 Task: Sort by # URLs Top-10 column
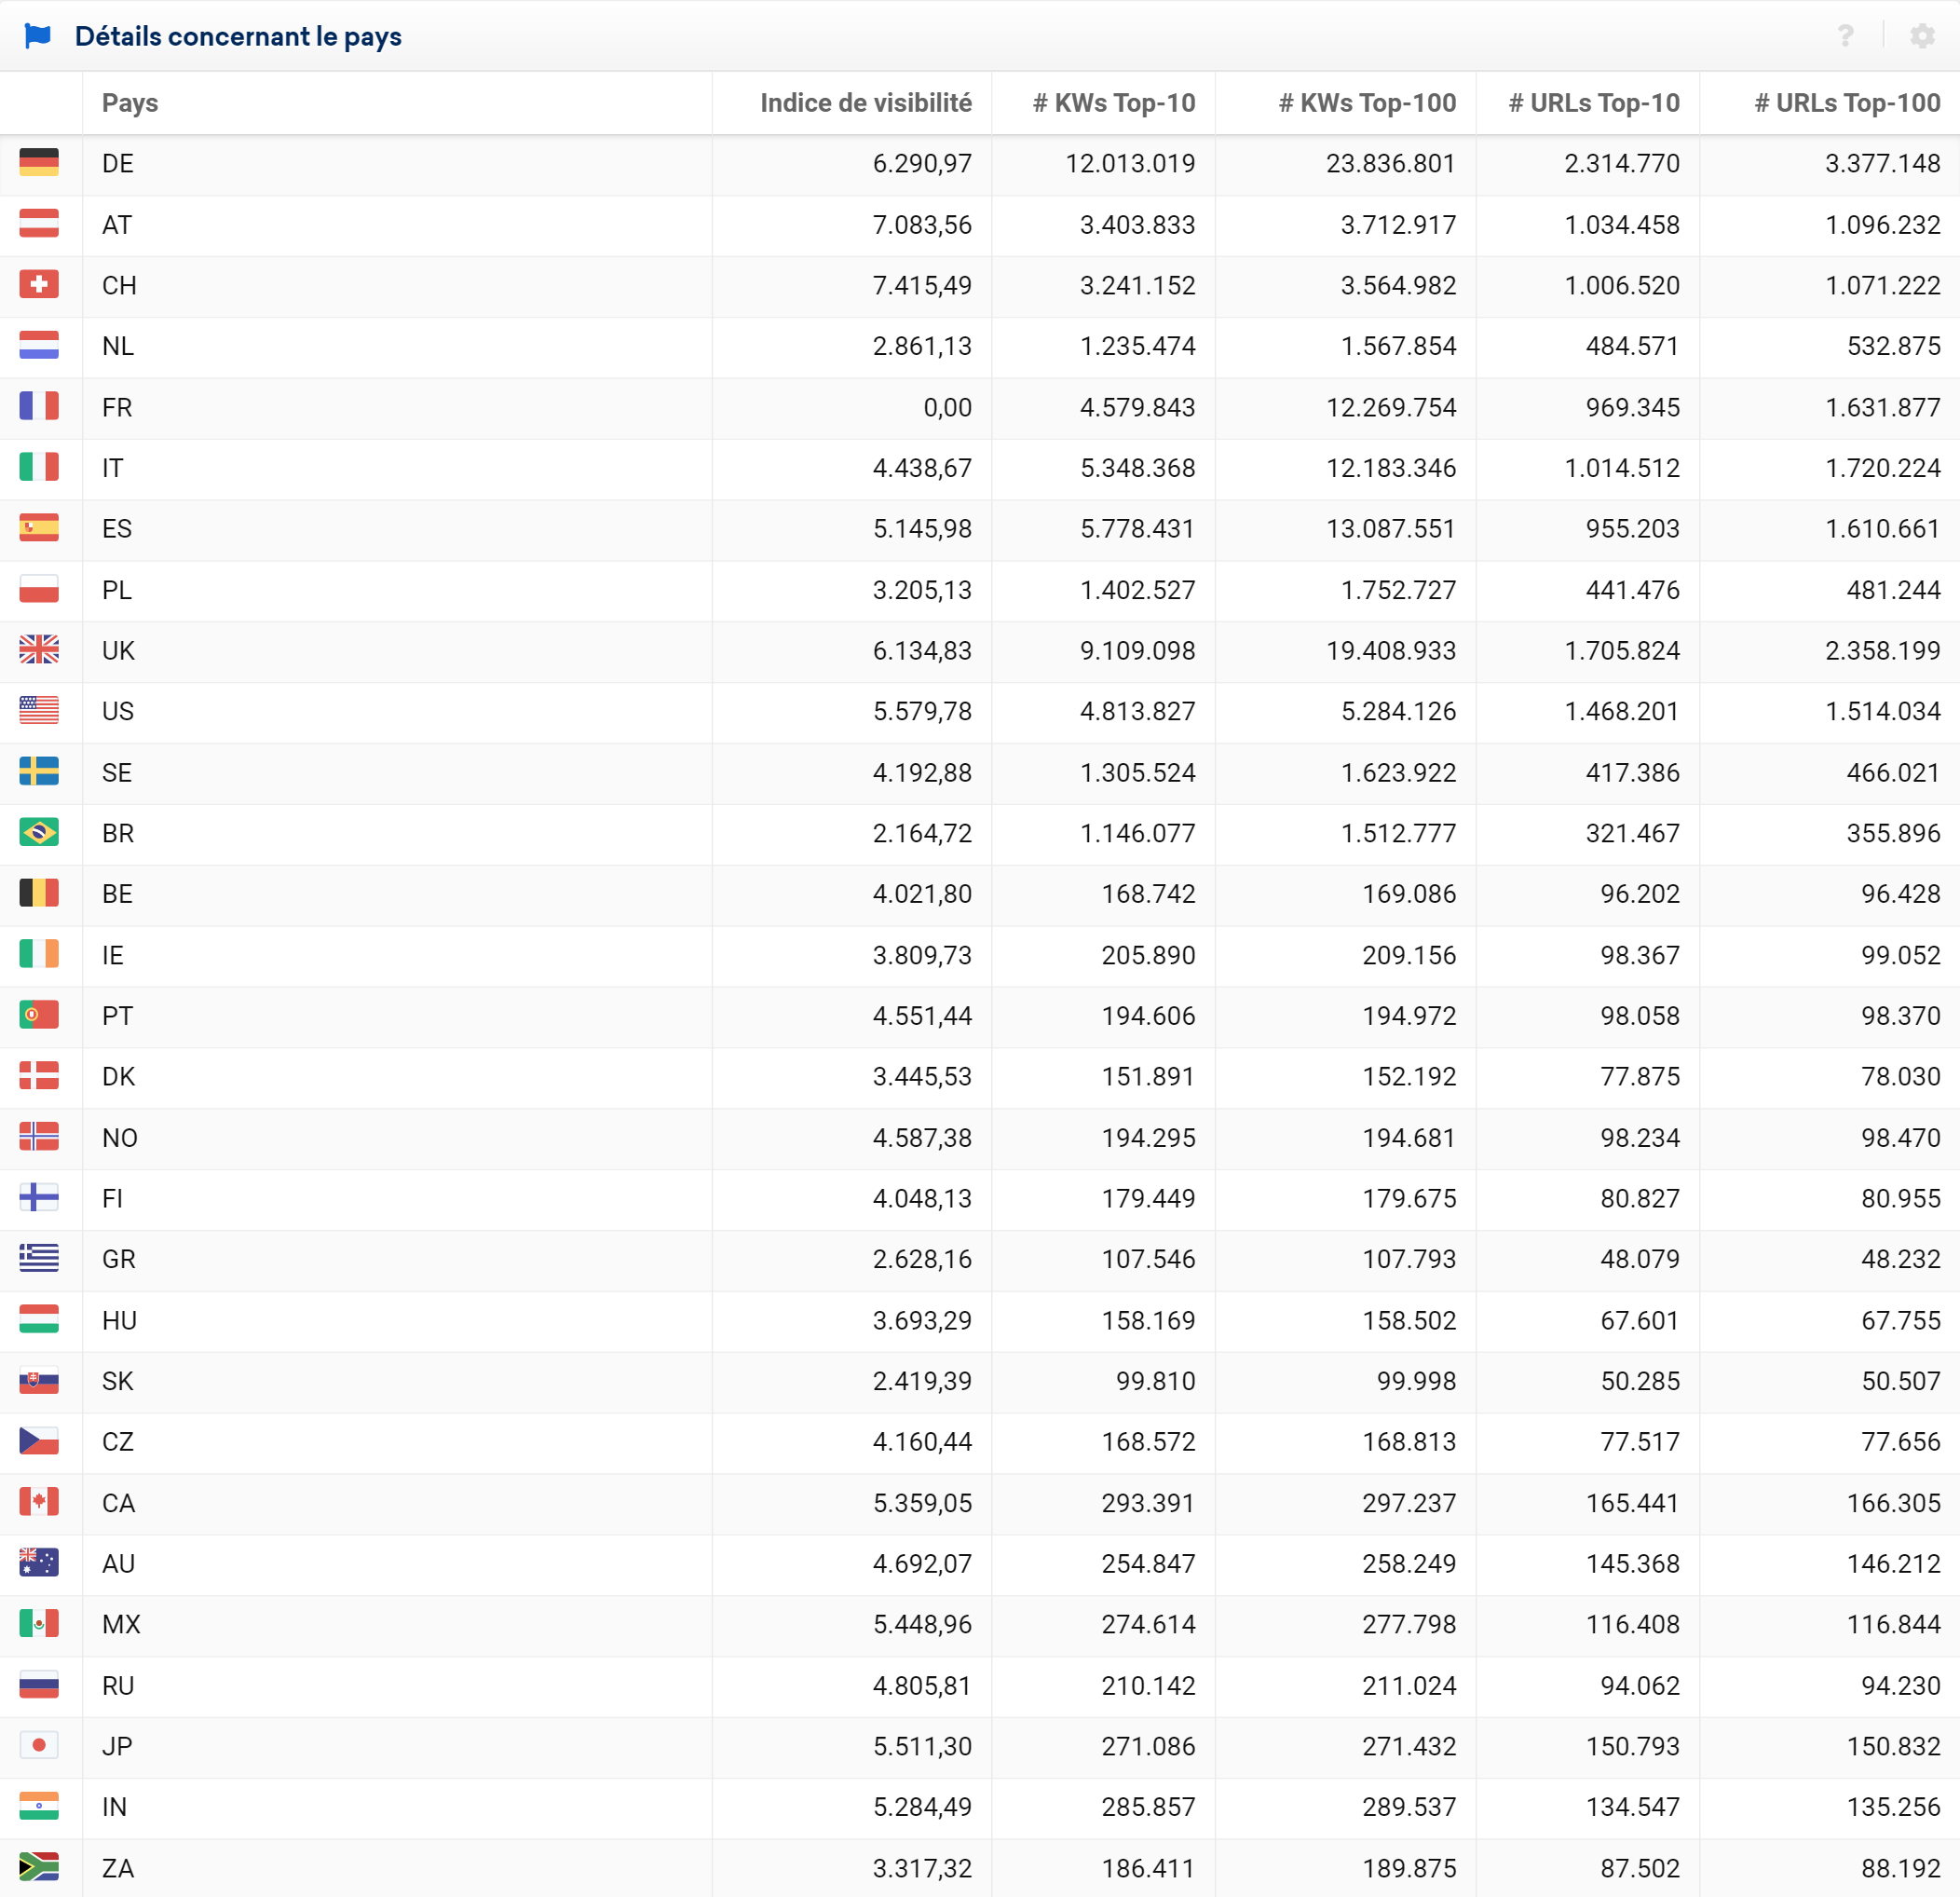tap(1594, 103)
